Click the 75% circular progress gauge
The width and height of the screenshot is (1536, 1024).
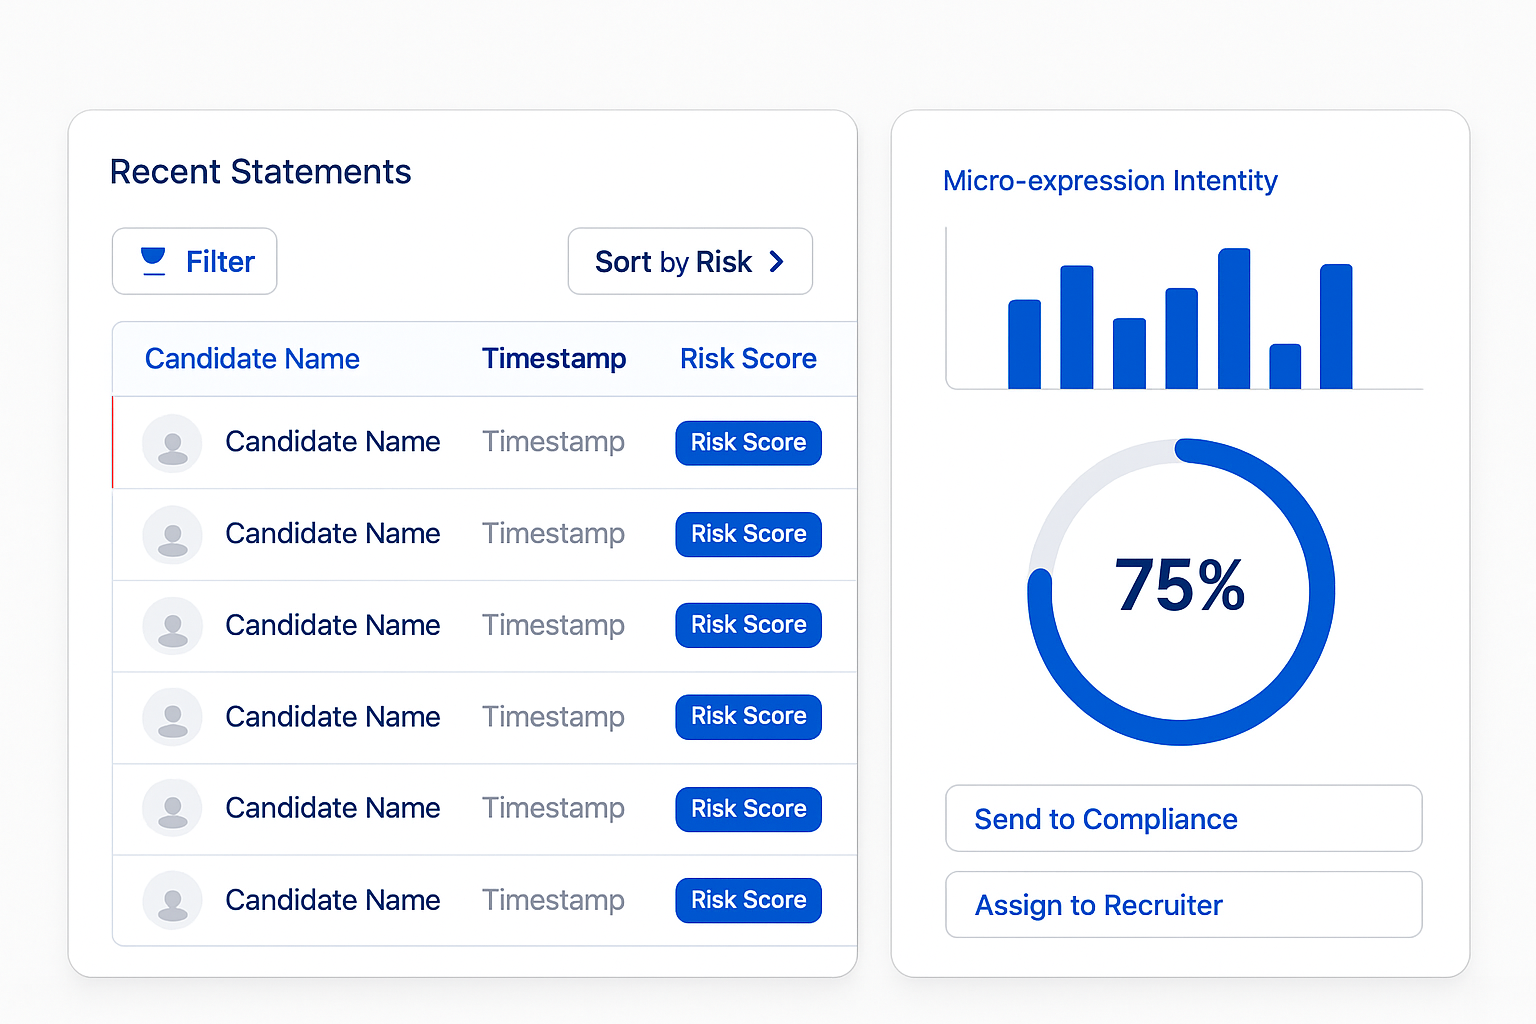point(1181,591)
